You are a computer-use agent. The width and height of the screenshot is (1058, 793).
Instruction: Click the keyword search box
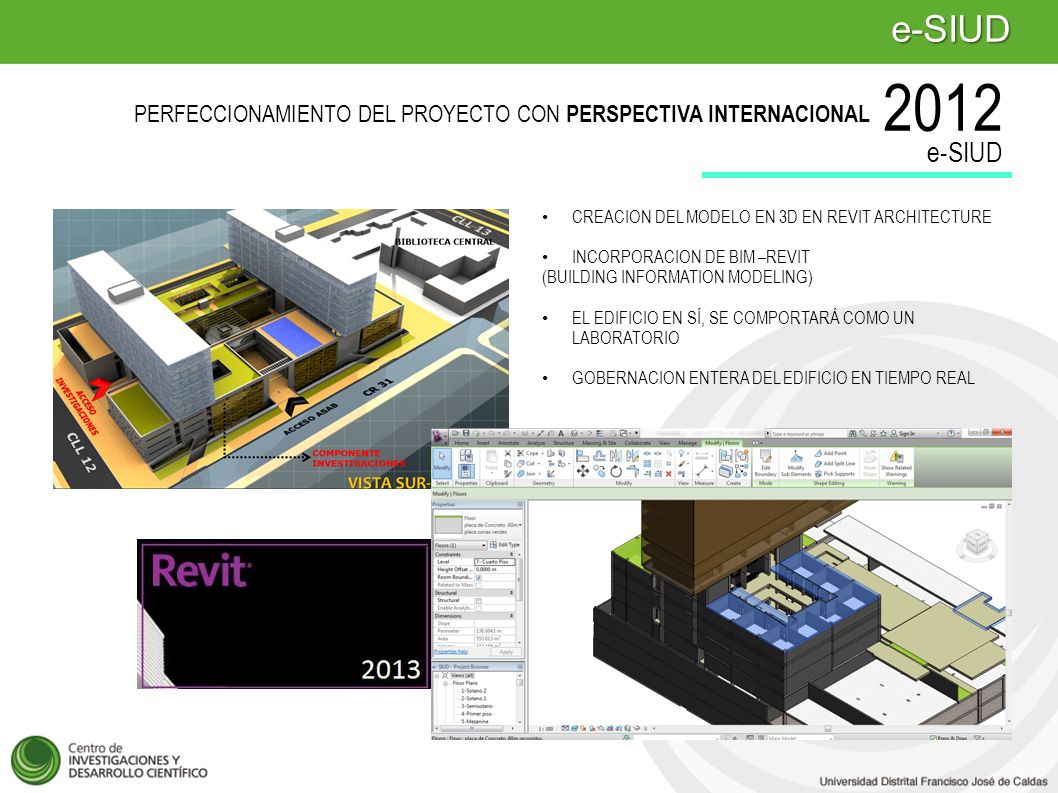pos(808,434)
